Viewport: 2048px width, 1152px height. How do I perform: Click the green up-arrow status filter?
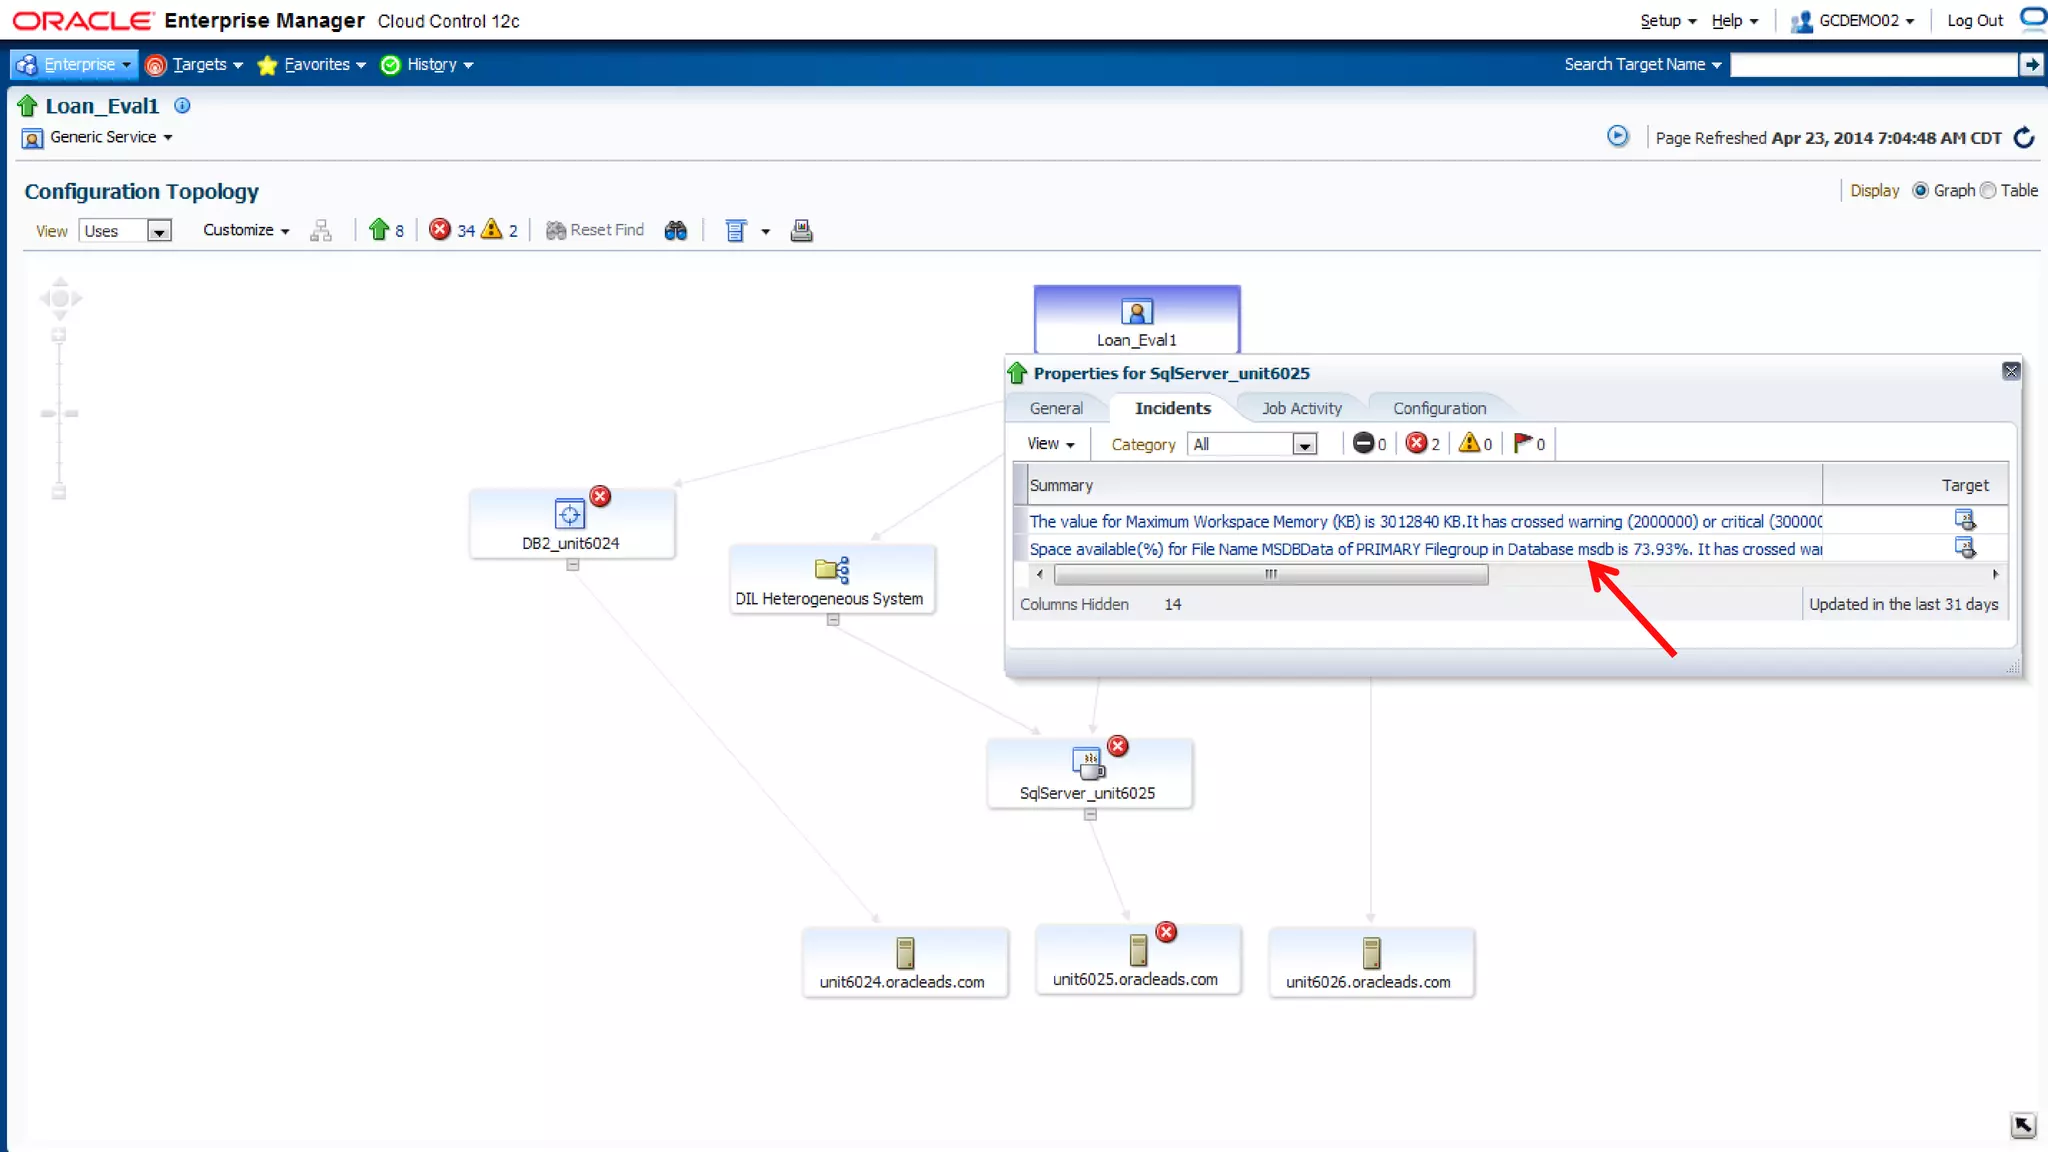click(x=378, y=230)
